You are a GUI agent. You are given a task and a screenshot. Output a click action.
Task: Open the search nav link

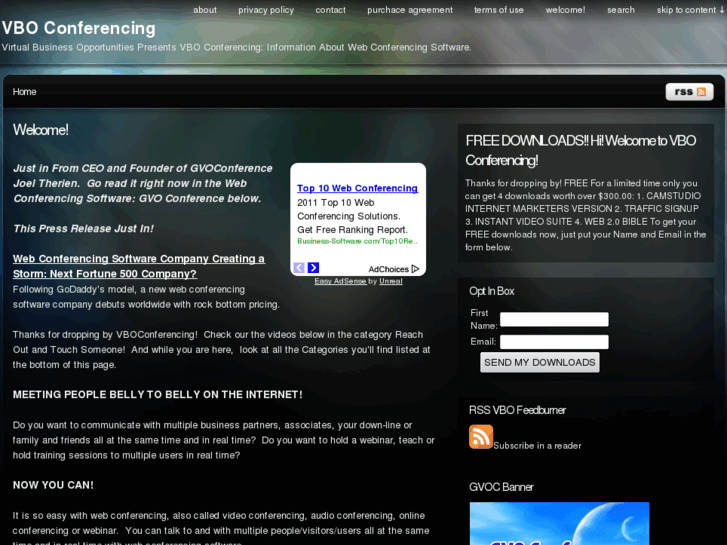621,10
